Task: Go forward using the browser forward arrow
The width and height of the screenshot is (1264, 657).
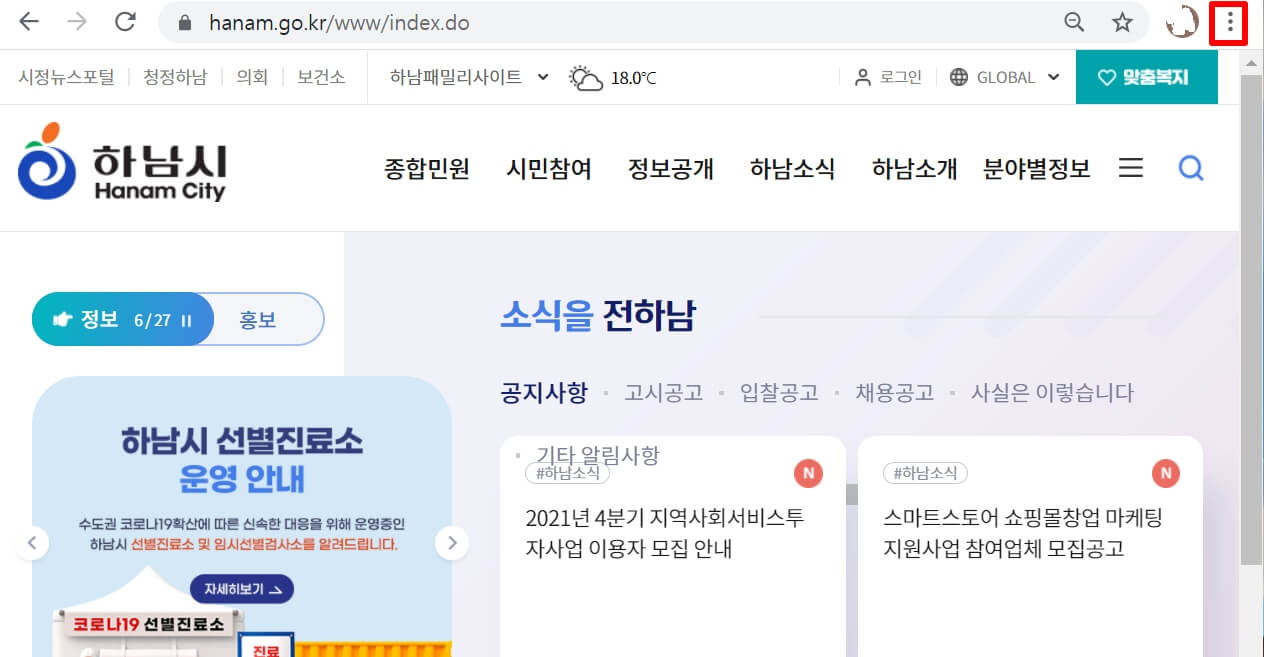Action: pyautogui.click(x=78, y=22)
